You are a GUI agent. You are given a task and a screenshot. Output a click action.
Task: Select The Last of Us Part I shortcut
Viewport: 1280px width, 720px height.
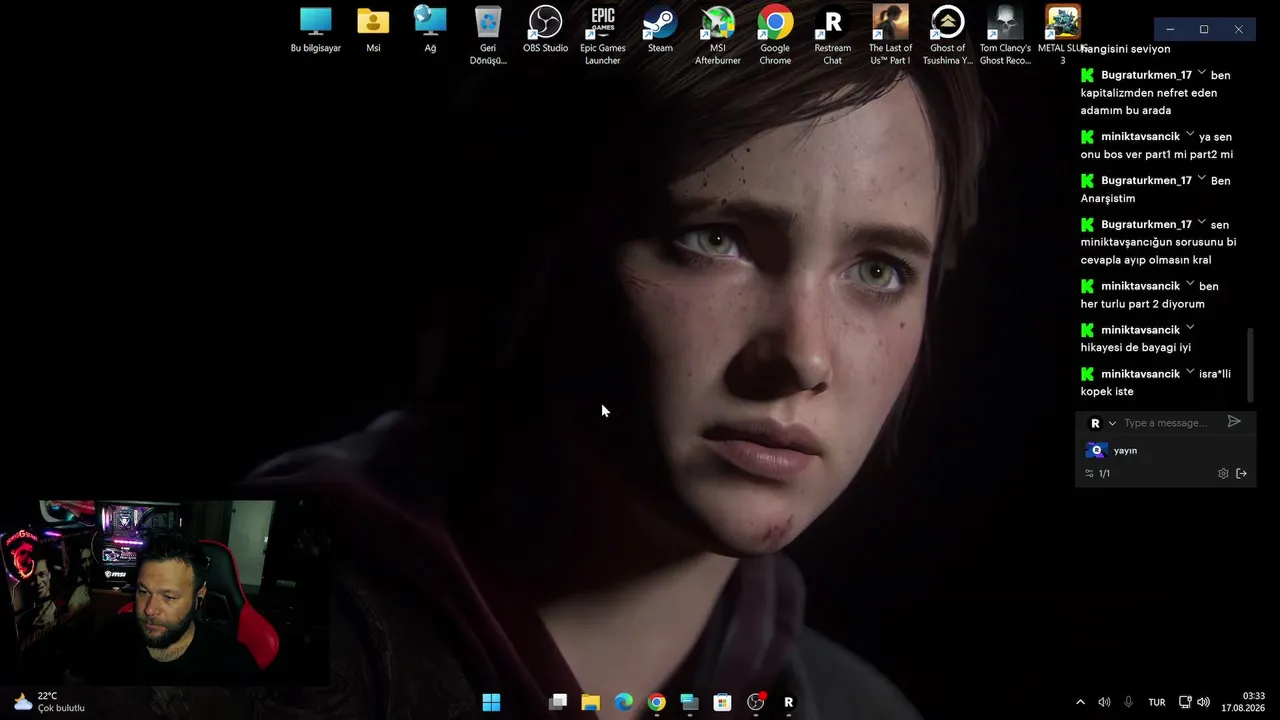click(x=890, y=35)
